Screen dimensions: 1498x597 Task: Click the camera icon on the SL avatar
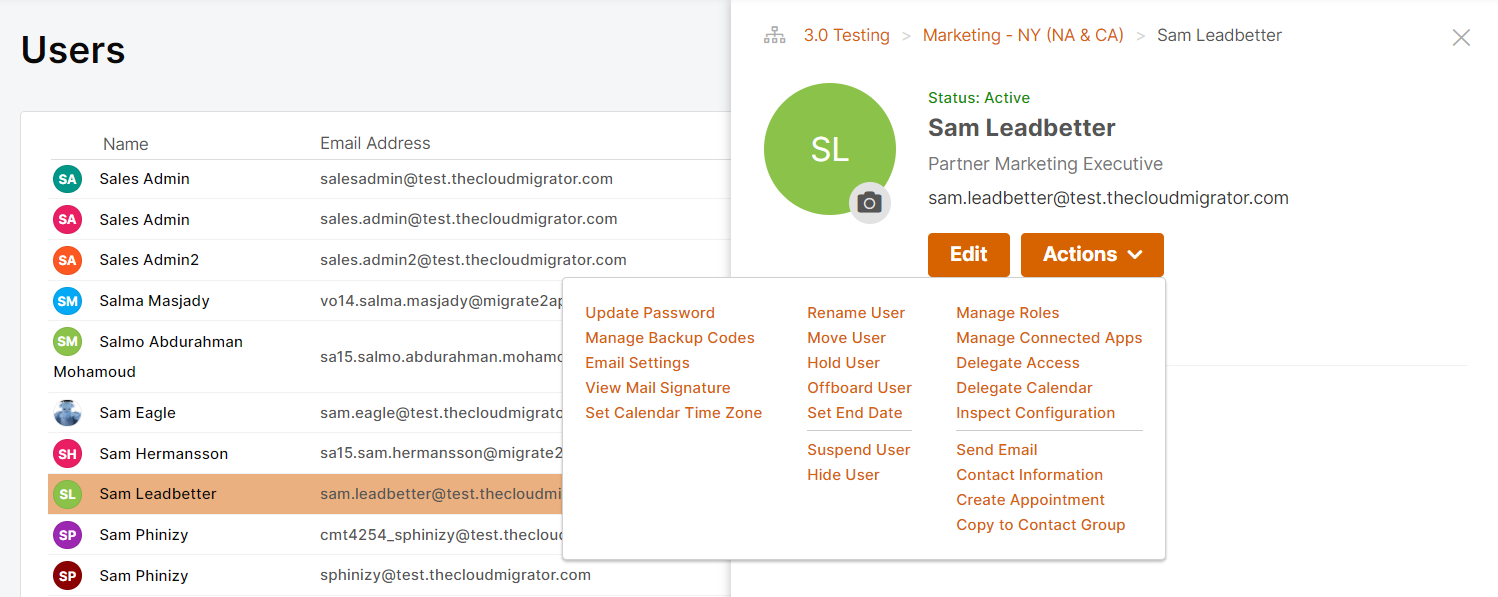(870, 203)
